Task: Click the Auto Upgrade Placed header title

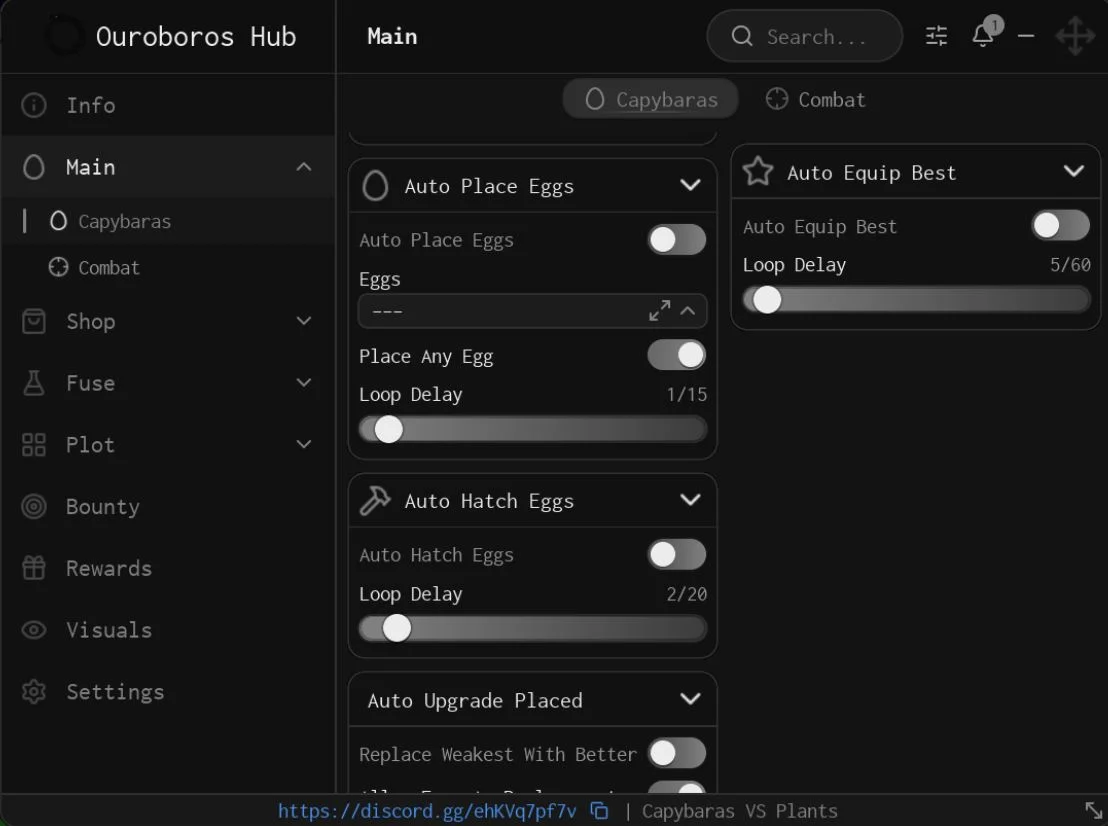Action: click(475, 700)
